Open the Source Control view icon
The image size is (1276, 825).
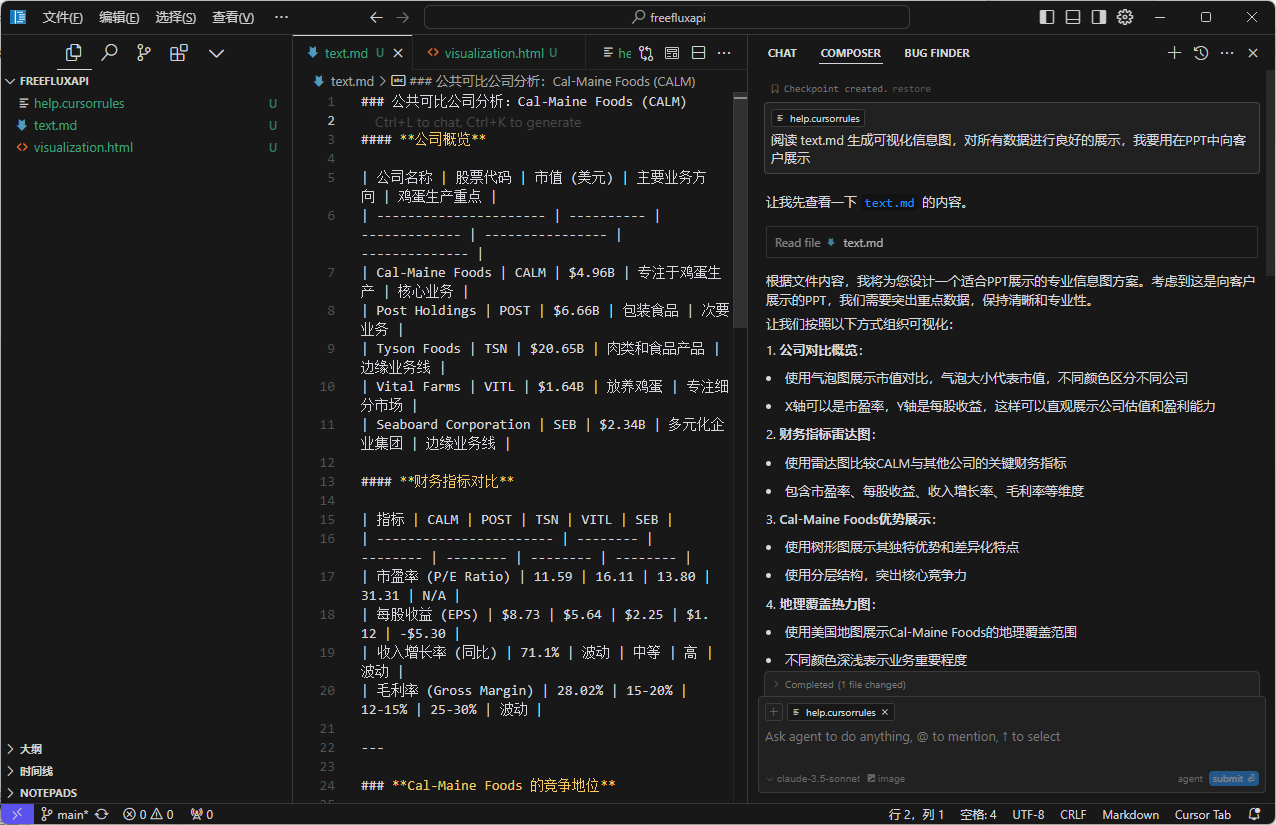[144, 53]
